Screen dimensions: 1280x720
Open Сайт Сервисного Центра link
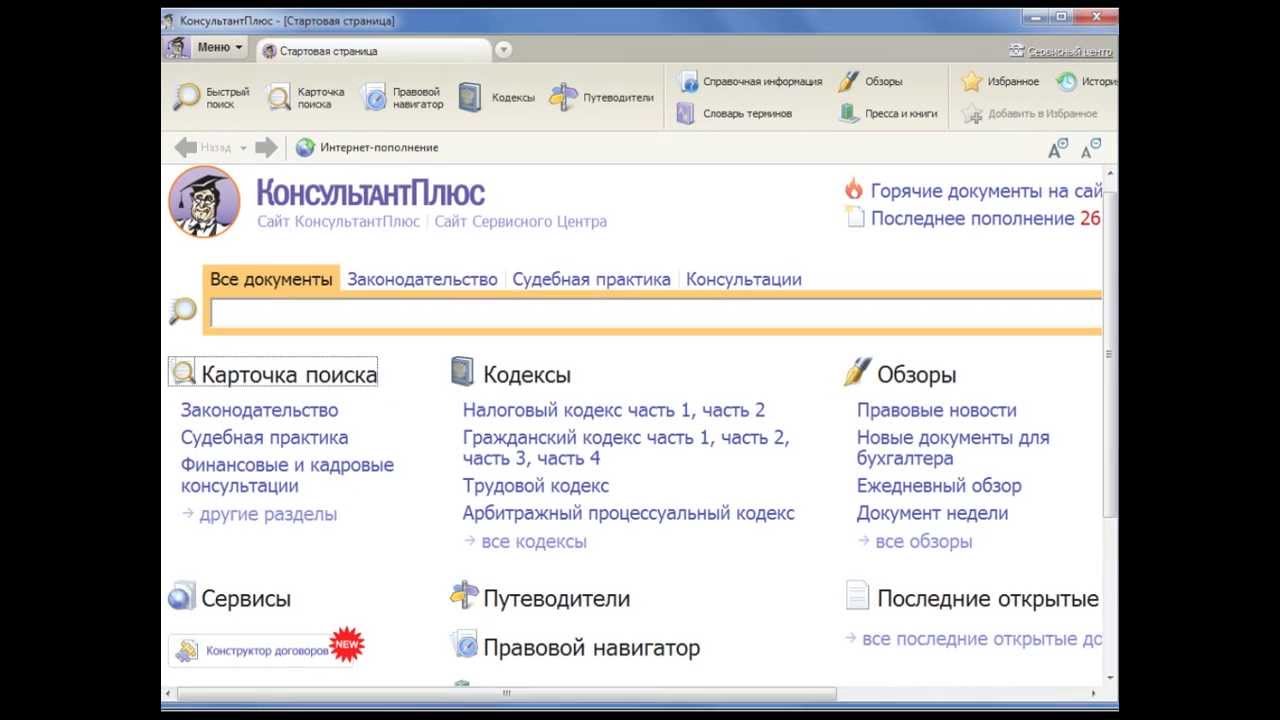pos(520,221)
